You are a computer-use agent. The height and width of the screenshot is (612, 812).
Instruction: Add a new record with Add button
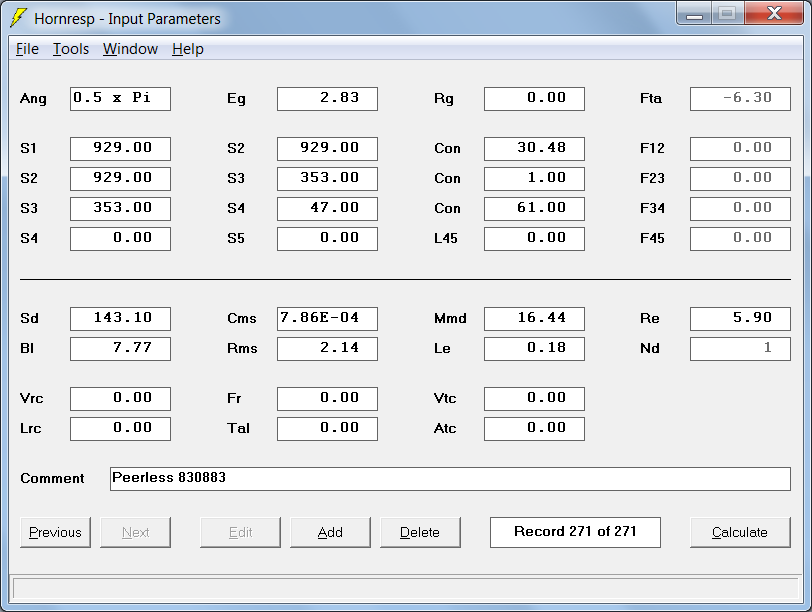(330, 532)
